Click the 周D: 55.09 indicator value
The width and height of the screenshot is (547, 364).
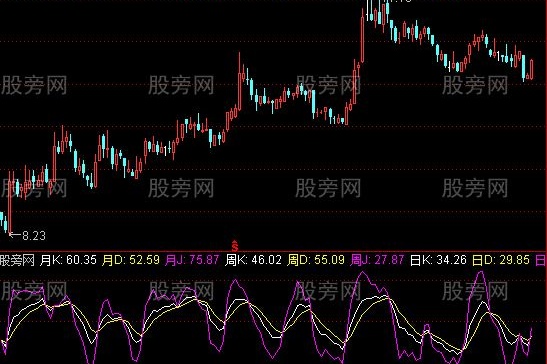(x=316, y=260)
